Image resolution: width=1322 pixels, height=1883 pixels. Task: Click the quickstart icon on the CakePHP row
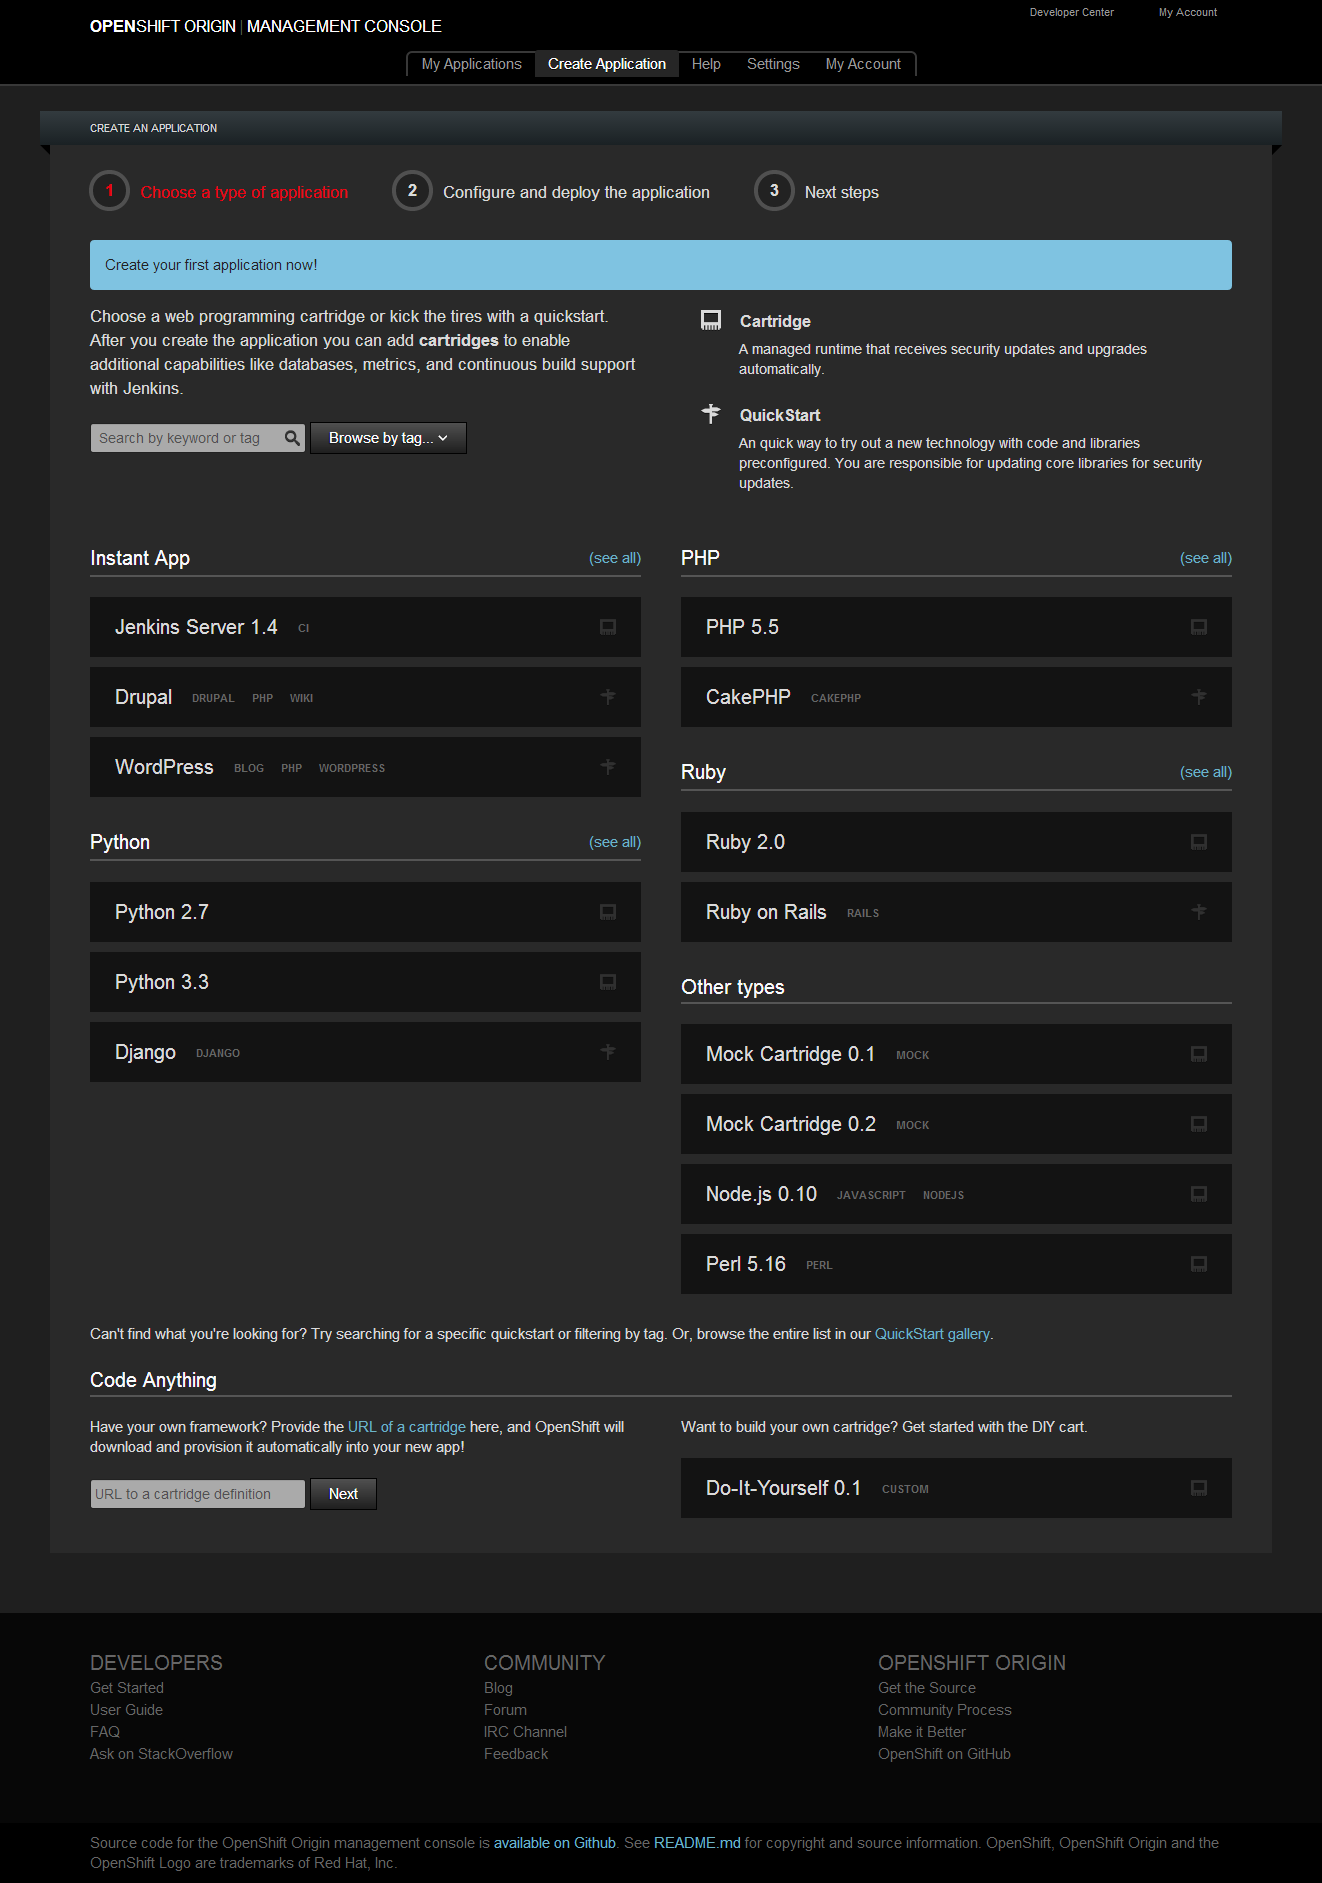[1199, 697]
